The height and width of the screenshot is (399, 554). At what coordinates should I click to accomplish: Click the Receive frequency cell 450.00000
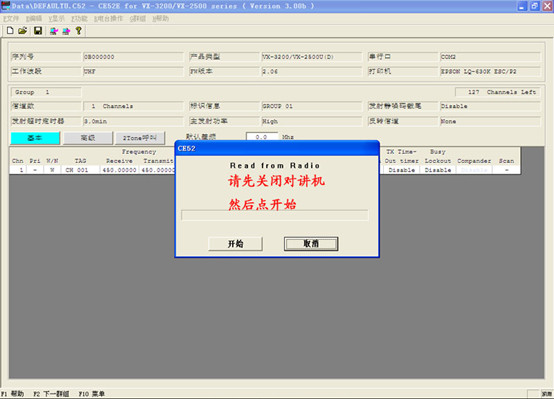119,170
